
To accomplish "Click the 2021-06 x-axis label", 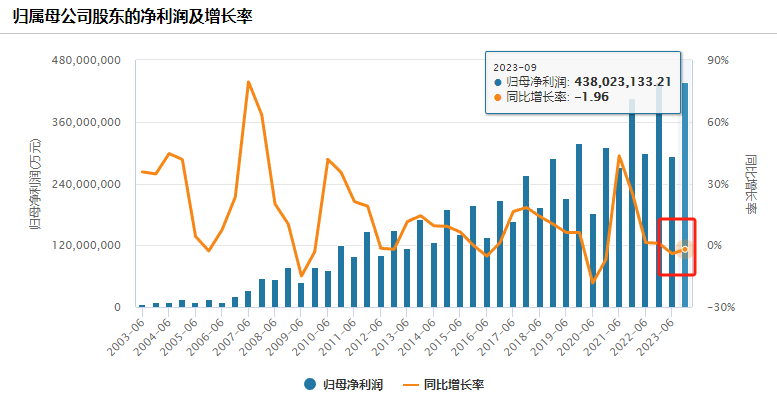I will (602, 337).
